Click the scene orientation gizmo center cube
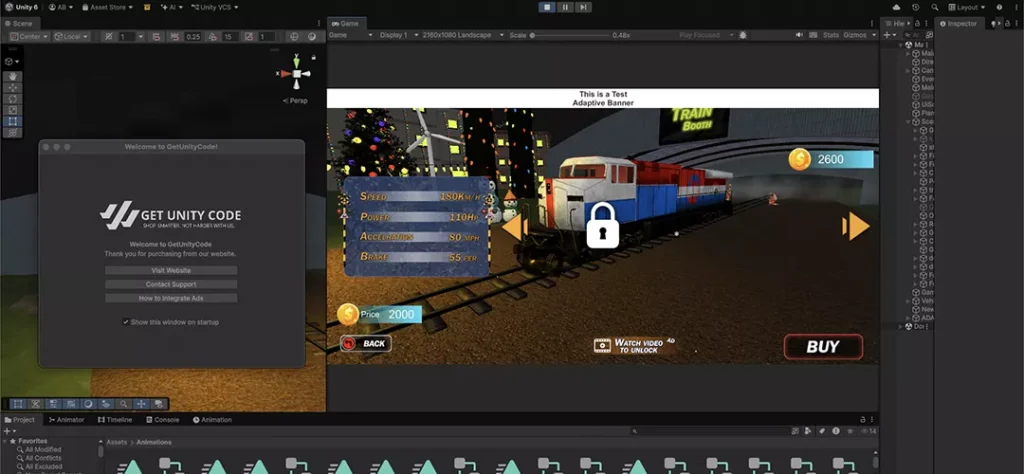The height and width of the screenshot is (474, 1024). click(296, 74)
